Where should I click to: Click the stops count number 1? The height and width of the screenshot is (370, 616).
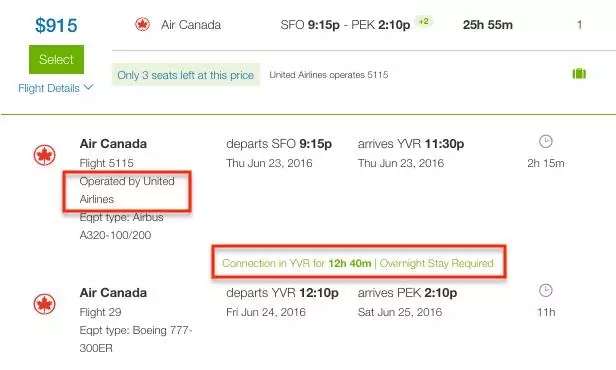tap(579, 25)
